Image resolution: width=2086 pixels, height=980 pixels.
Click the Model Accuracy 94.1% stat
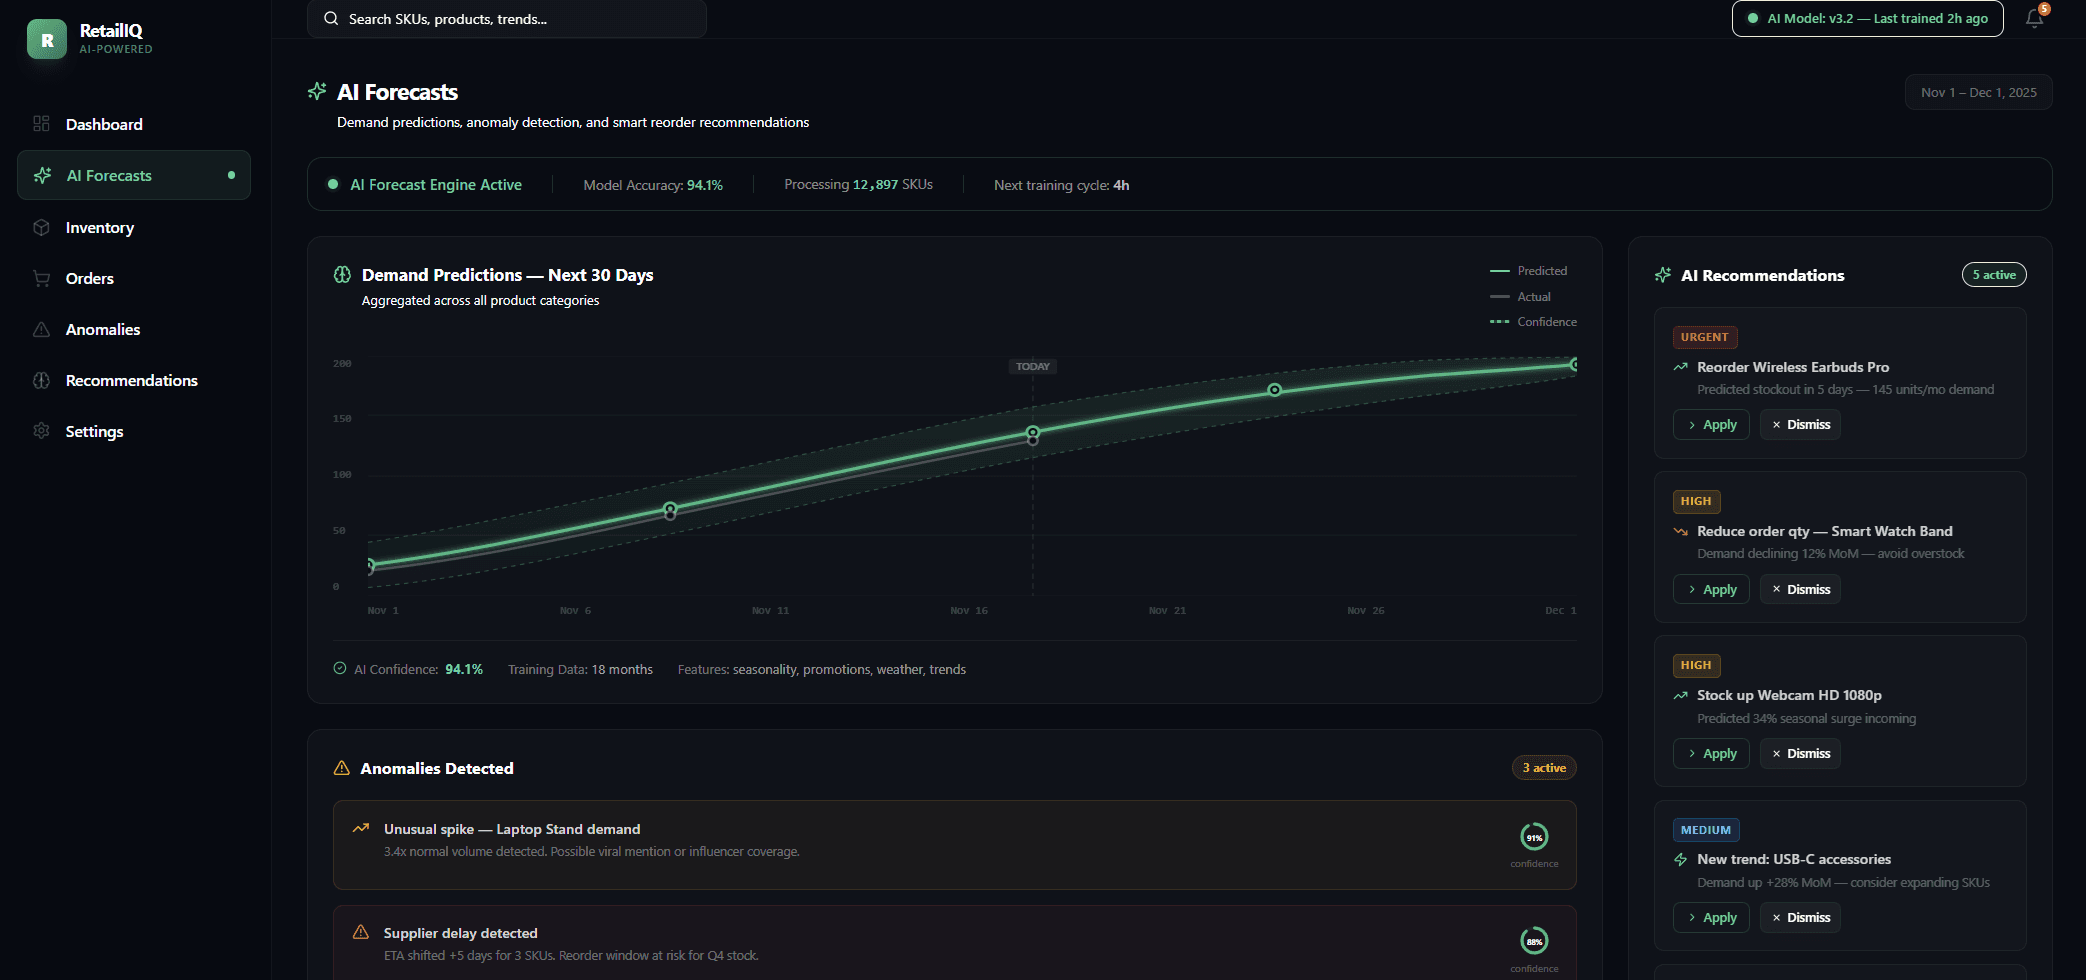click(x=653, y=185)
